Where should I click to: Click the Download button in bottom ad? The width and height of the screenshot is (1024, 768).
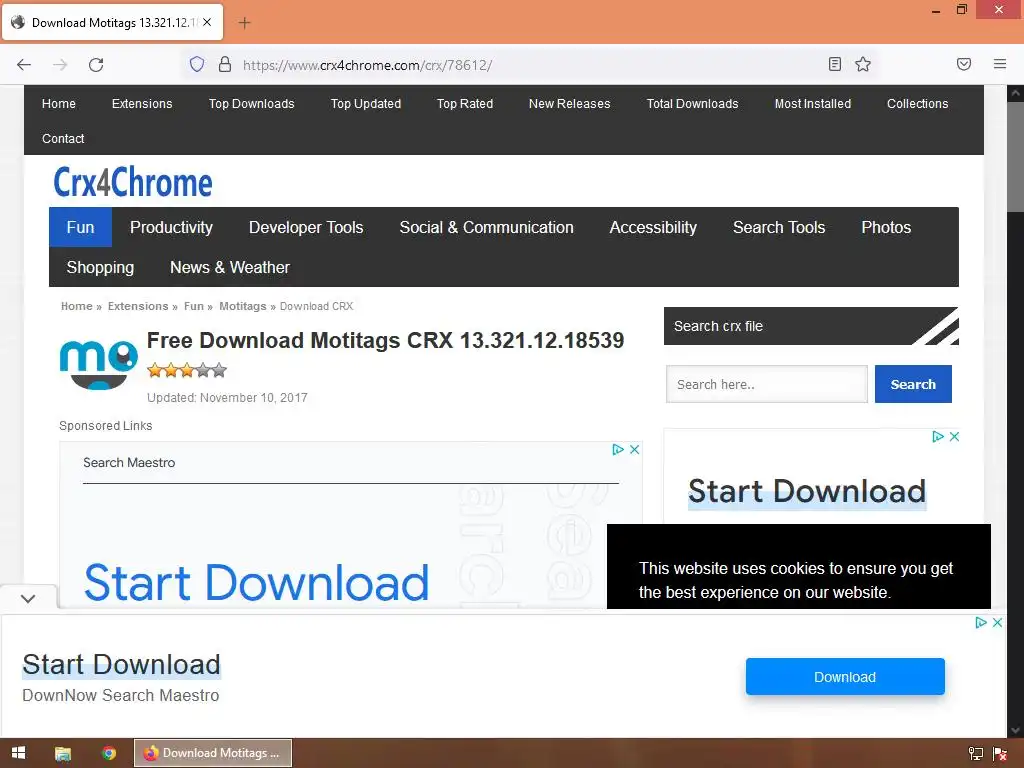(x=845, y=677)
